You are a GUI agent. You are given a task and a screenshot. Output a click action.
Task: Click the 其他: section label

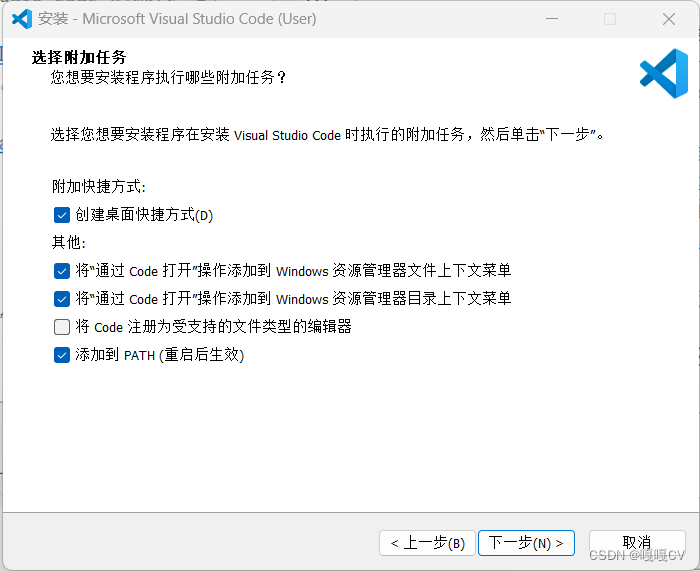(x=69, y=242)
